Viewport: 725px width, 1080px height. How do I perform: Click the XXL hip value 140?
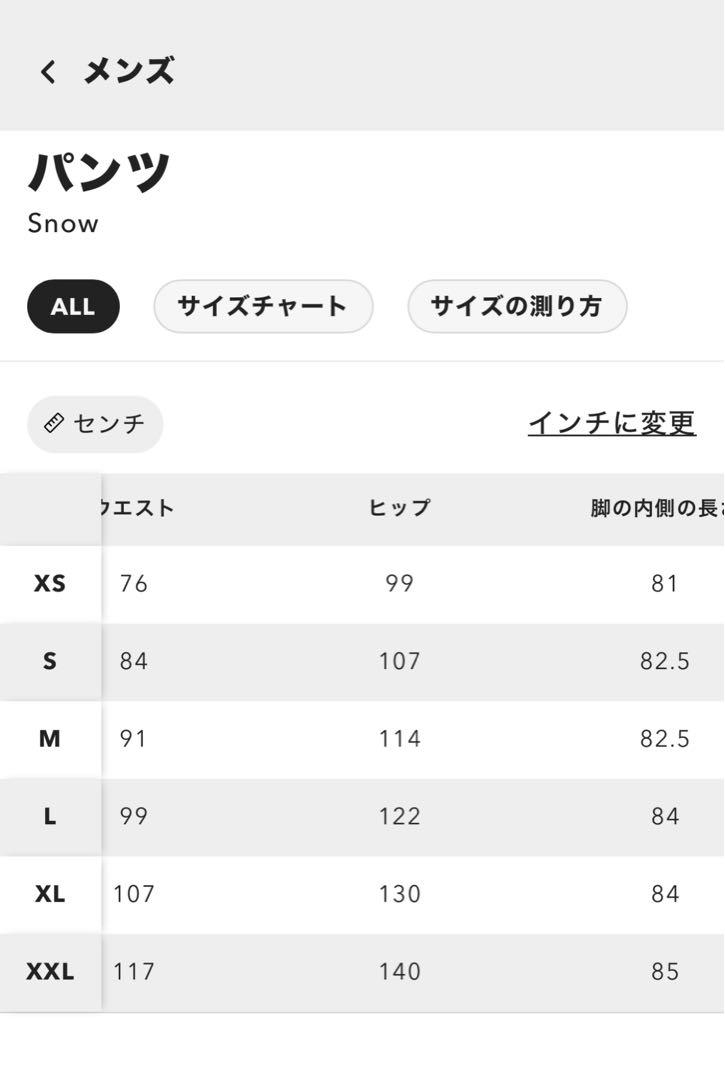(400, 973)
